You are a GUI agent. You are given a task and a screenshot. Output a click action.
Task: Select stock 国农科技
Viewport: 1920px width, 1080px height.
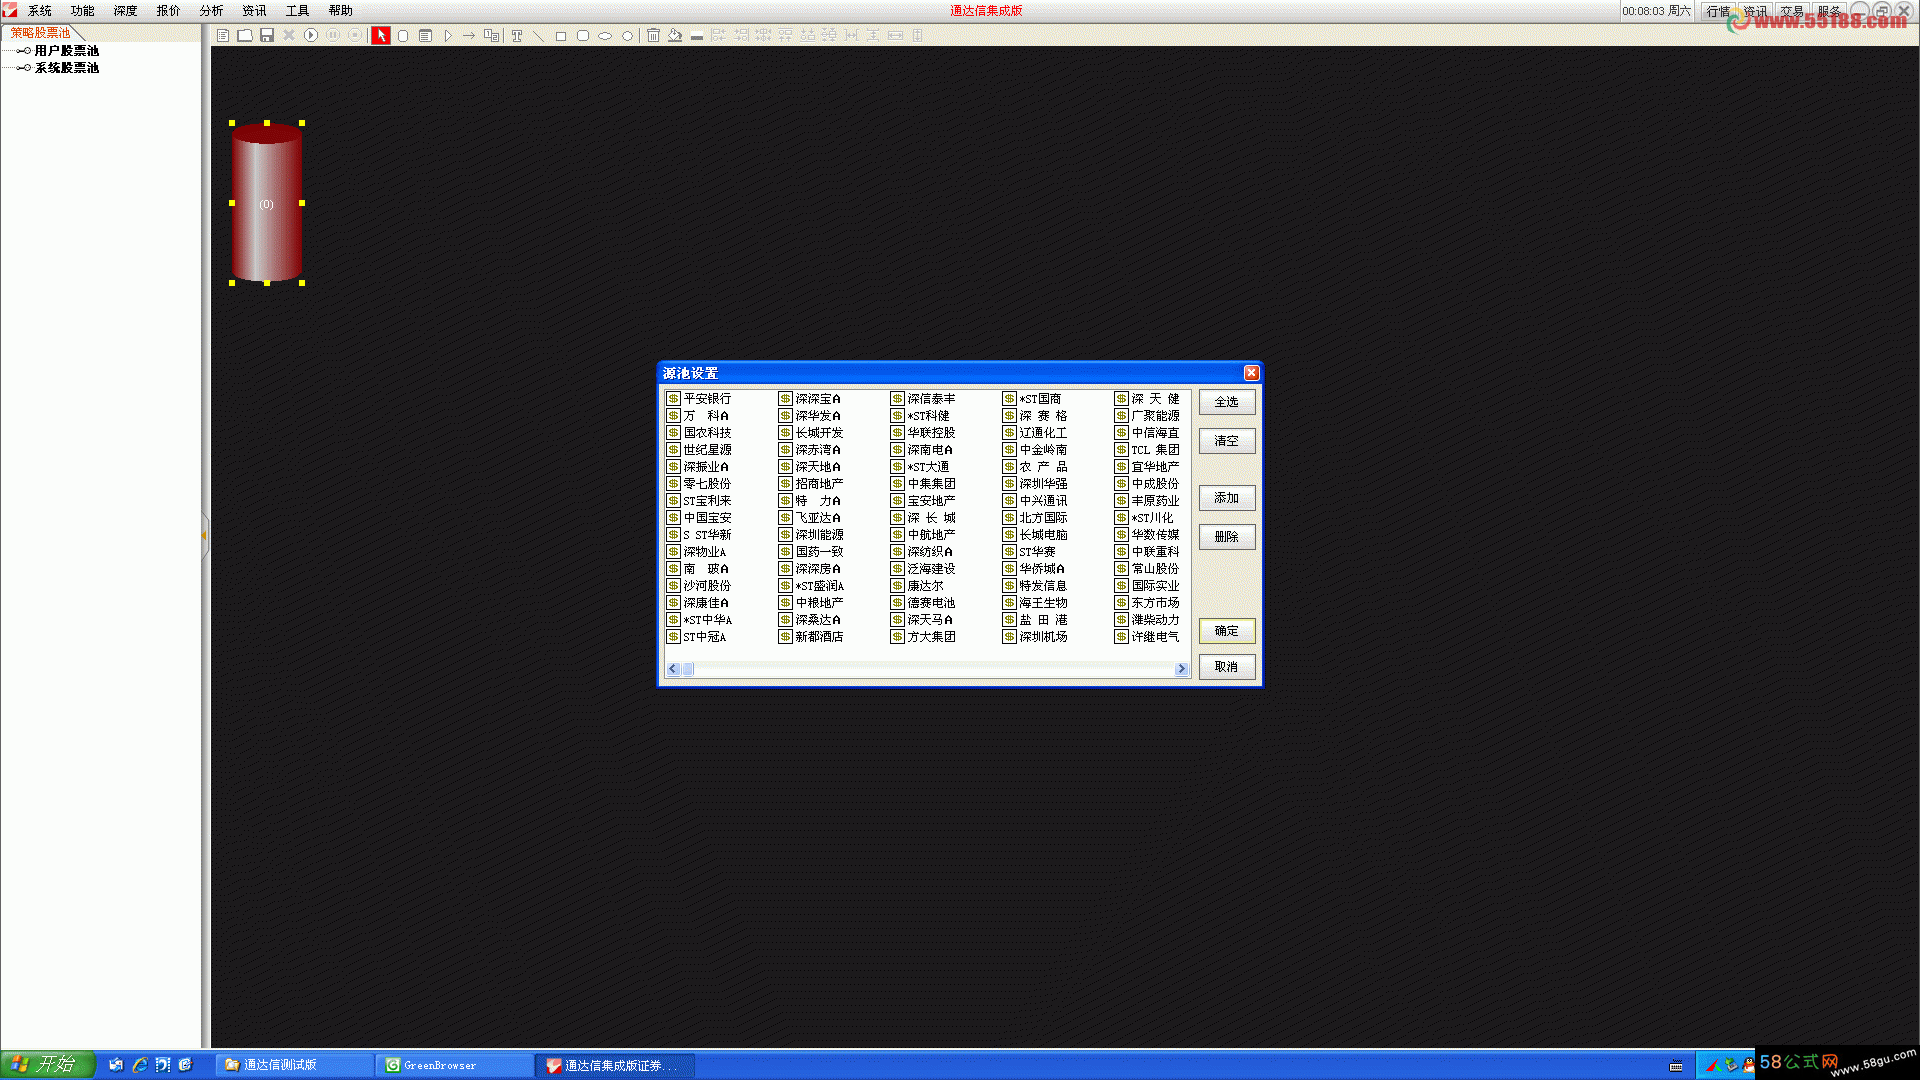699,433
